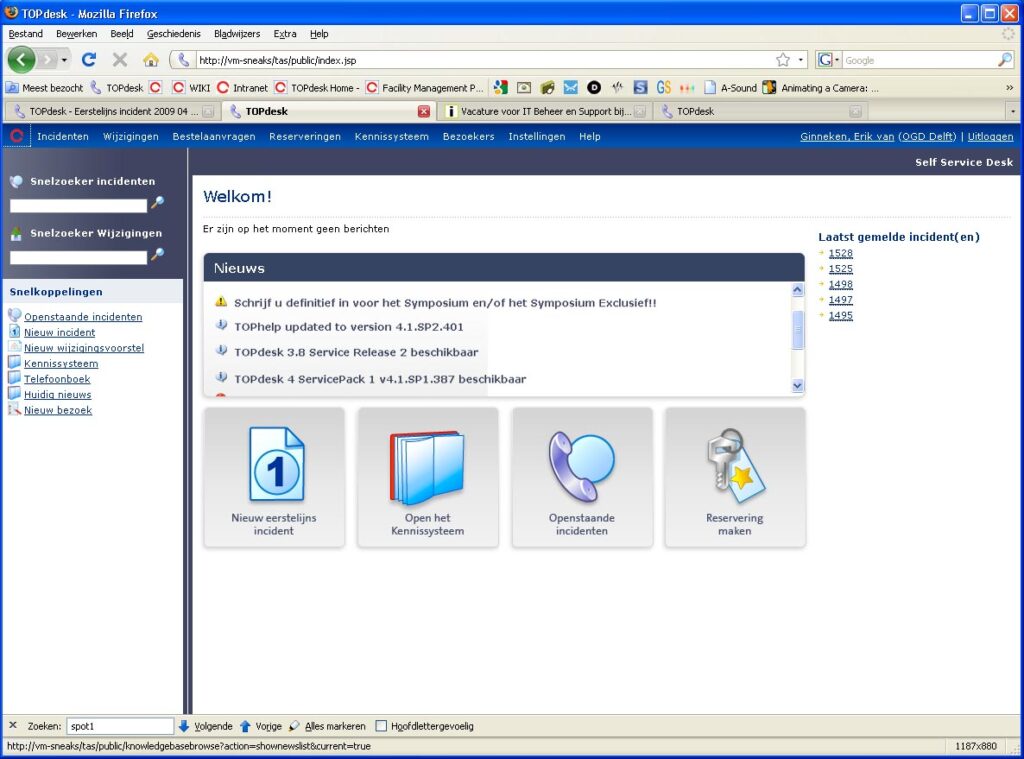Click the Uitloggen link
The image size is (1024, 759).
click(990, 137)
